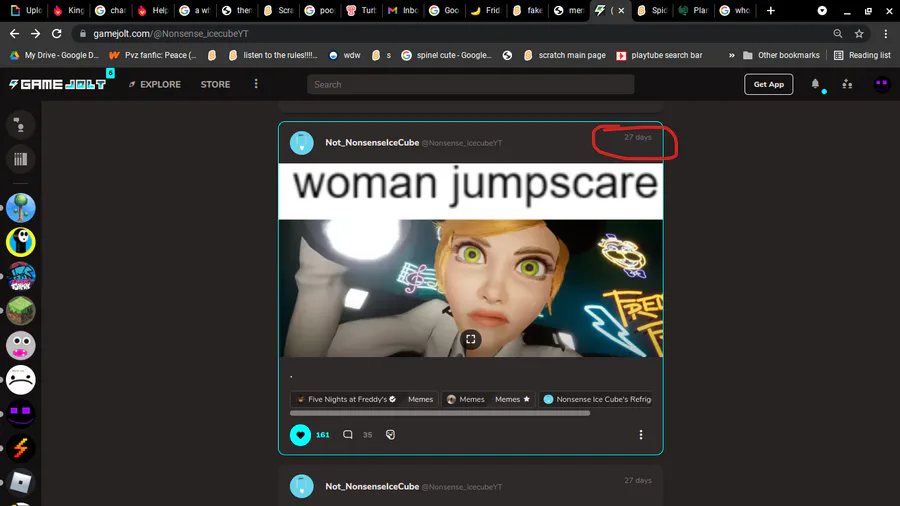
Task: Open the orange lightning bolt community
Action: (21, 449)
